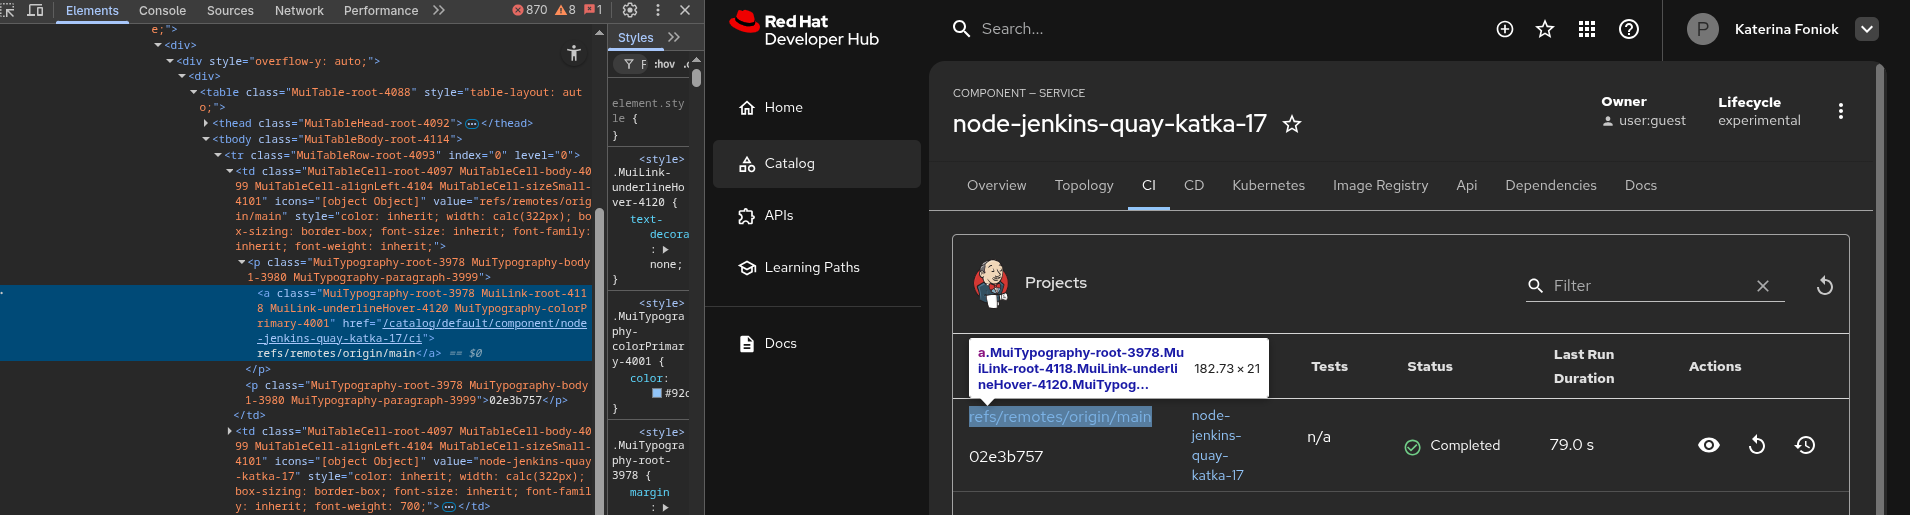Click the view build eye icon
This screenshot has height=515, width=1910.
1709,445
